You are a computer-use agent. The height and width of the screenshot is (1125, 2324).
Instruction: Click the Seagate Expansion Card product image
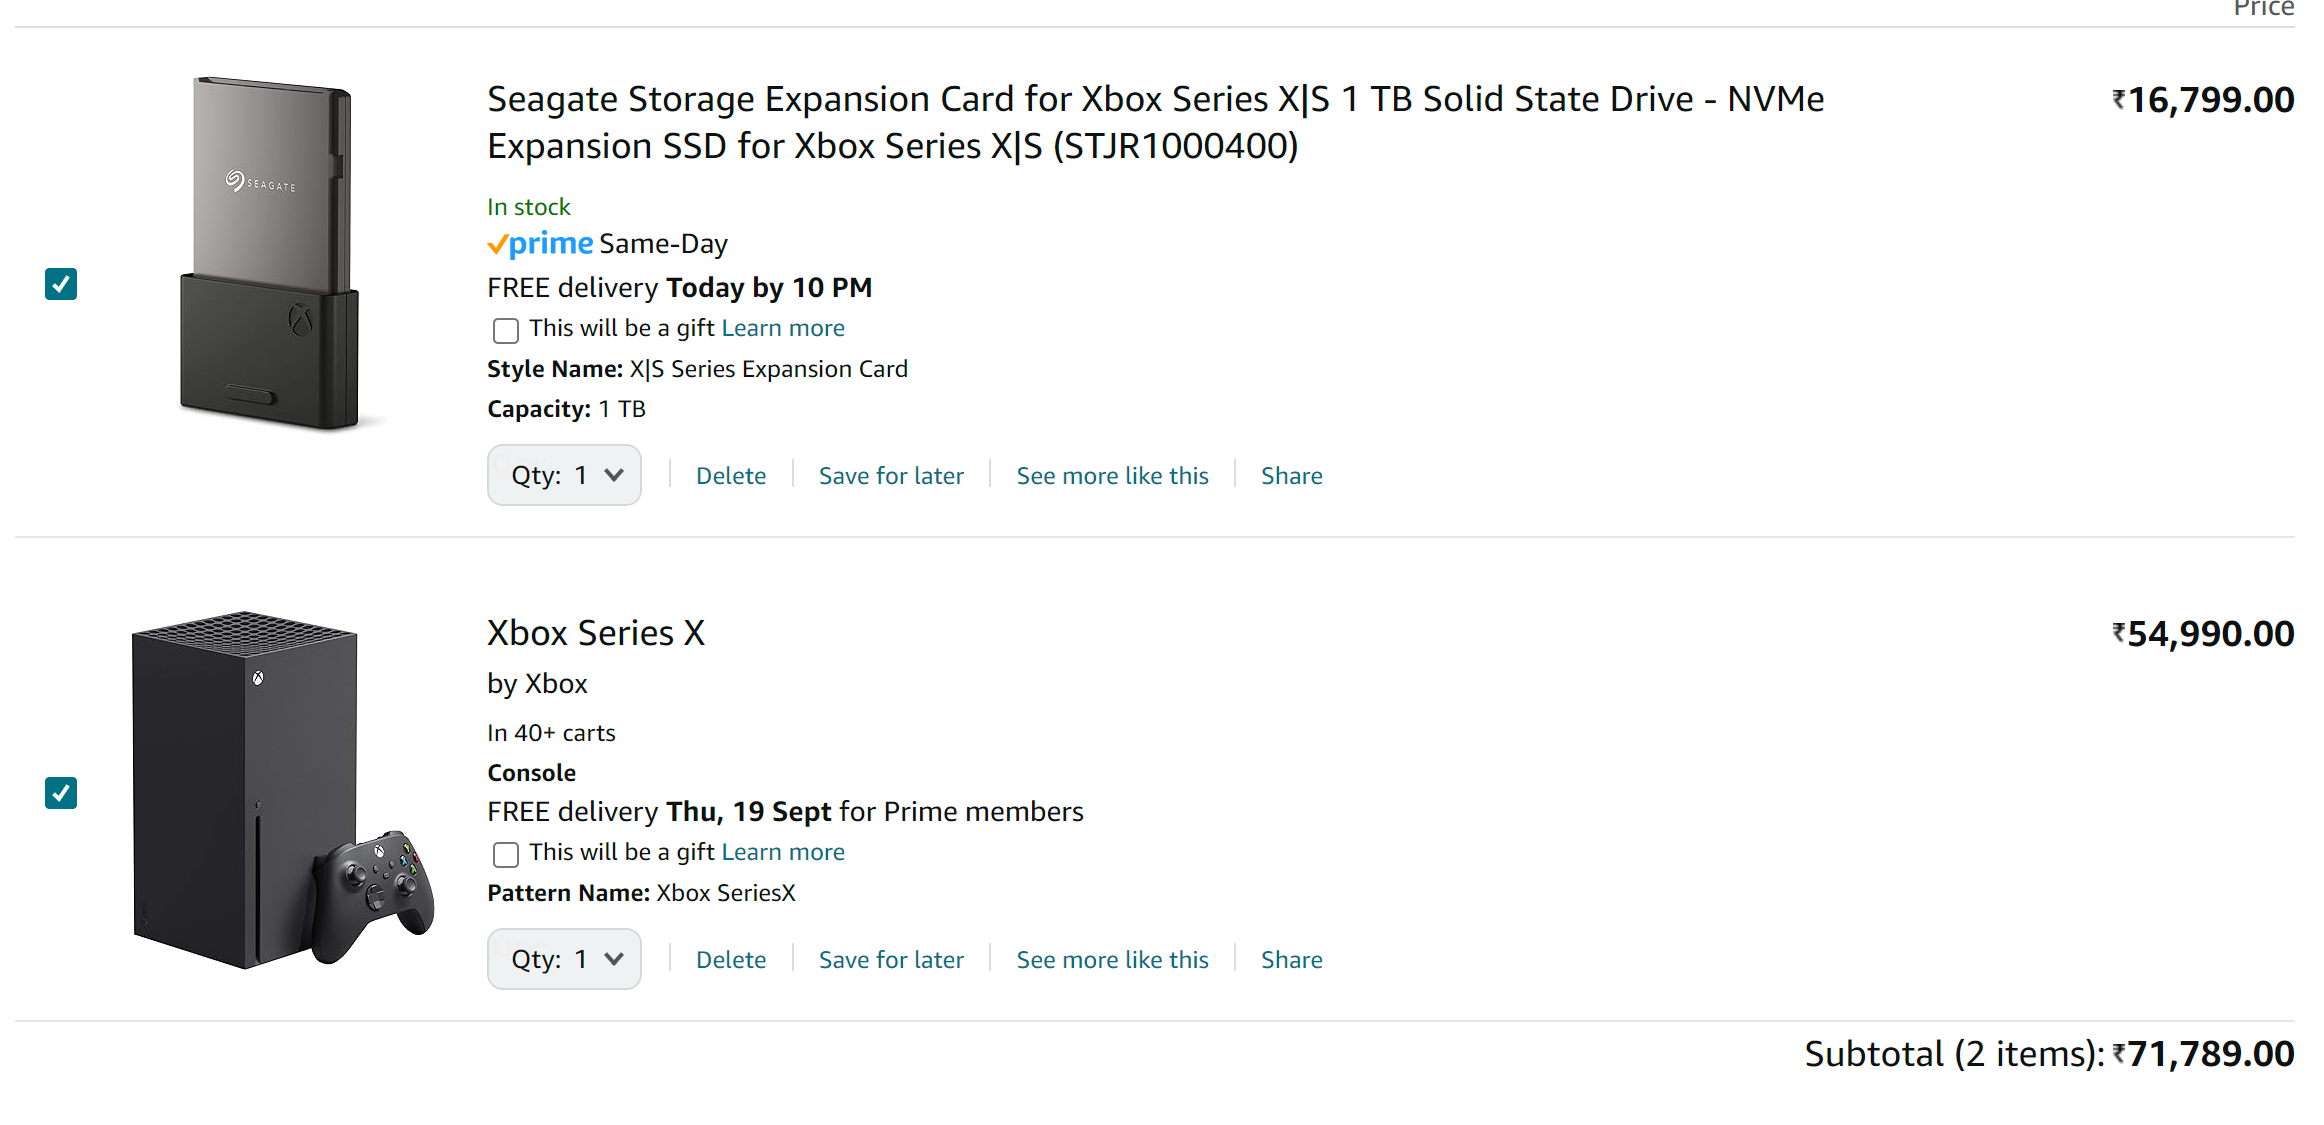point(270,254)
